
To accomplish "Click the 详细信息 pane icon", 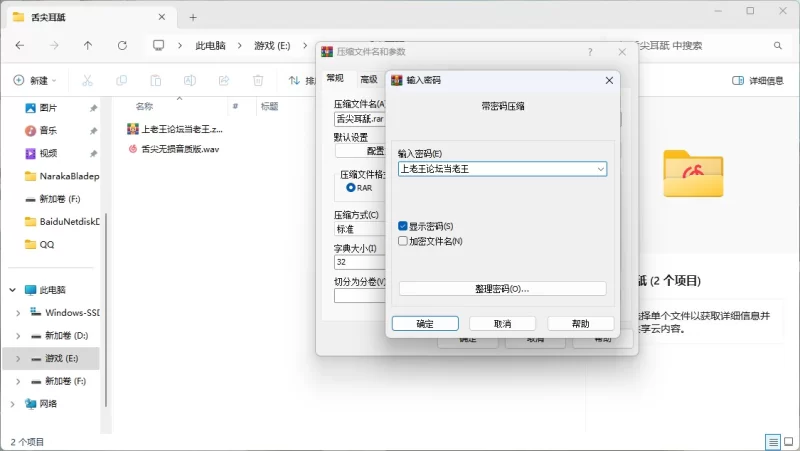I will tap(738, 80).
